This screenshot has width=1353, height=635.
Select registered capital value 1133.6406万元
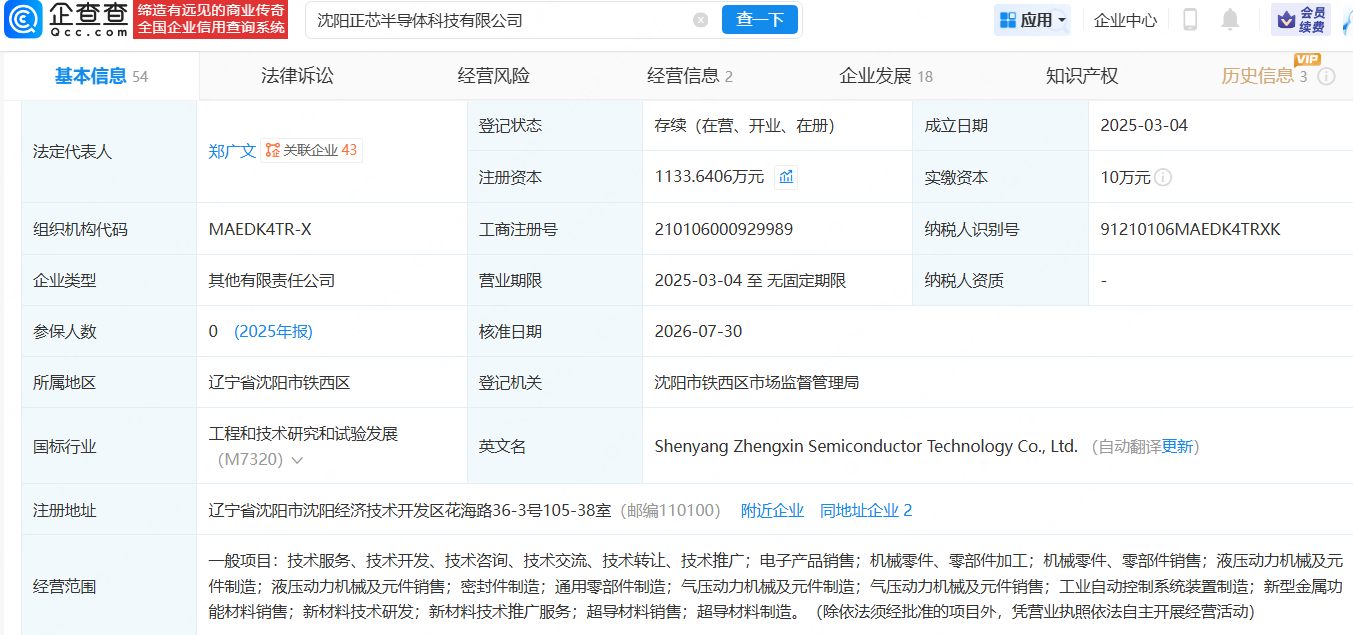click(x=709, y=177)
